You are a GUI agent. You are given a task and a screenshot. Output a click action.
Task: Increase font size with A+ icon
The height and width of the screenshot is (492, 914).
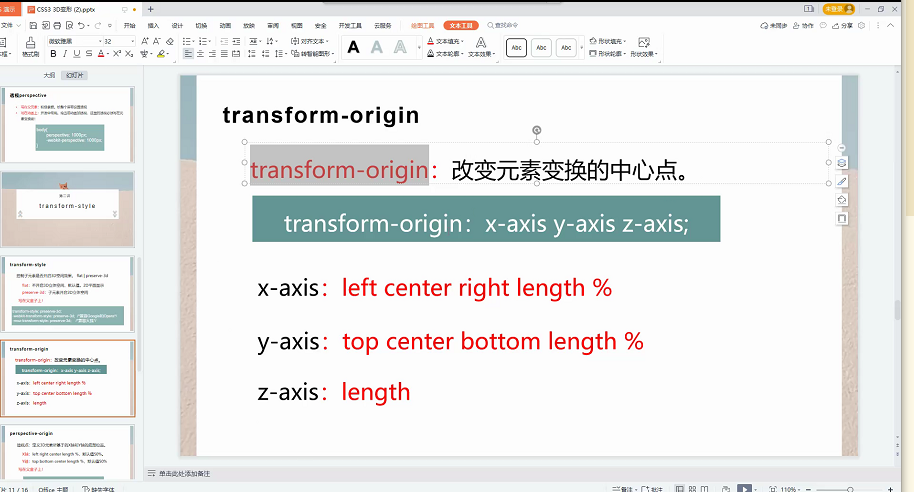(145, 41)
